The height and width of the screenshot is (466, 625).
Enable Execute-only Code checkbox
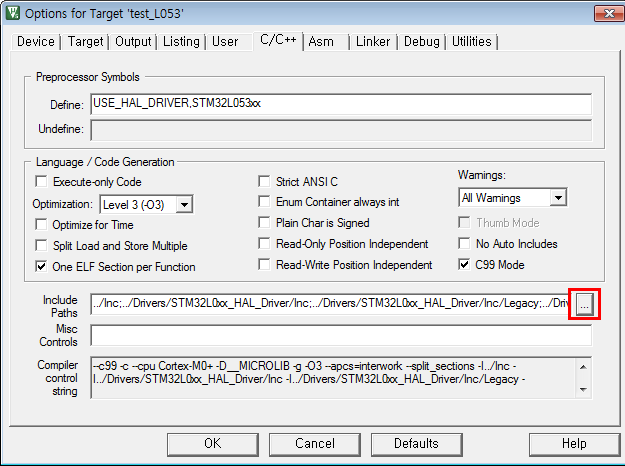pos(41,181)
